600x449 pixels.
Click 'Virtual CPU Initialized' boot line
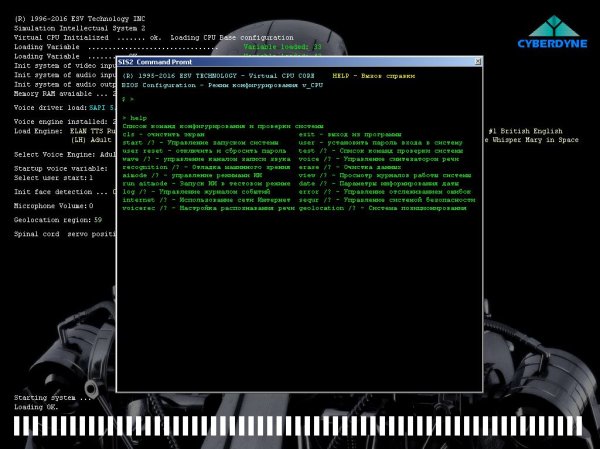tap(153, 38)
